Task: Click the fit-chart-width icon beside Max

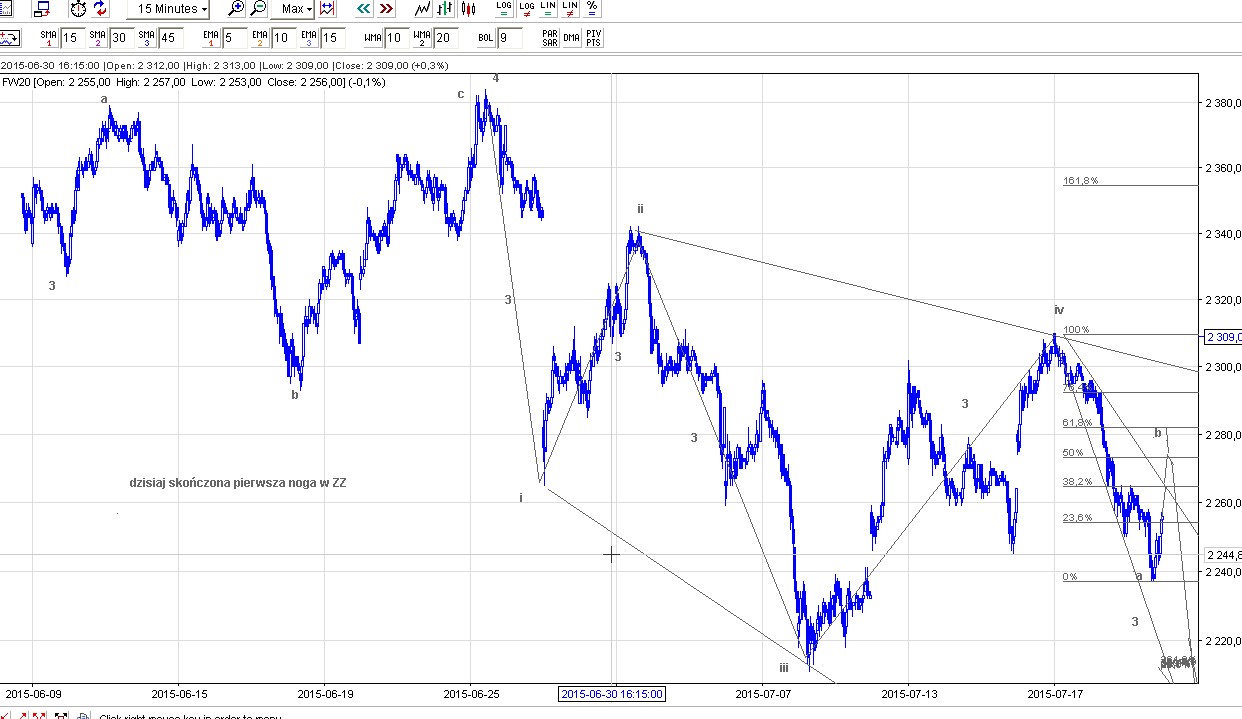Action: tap(327, 9)
